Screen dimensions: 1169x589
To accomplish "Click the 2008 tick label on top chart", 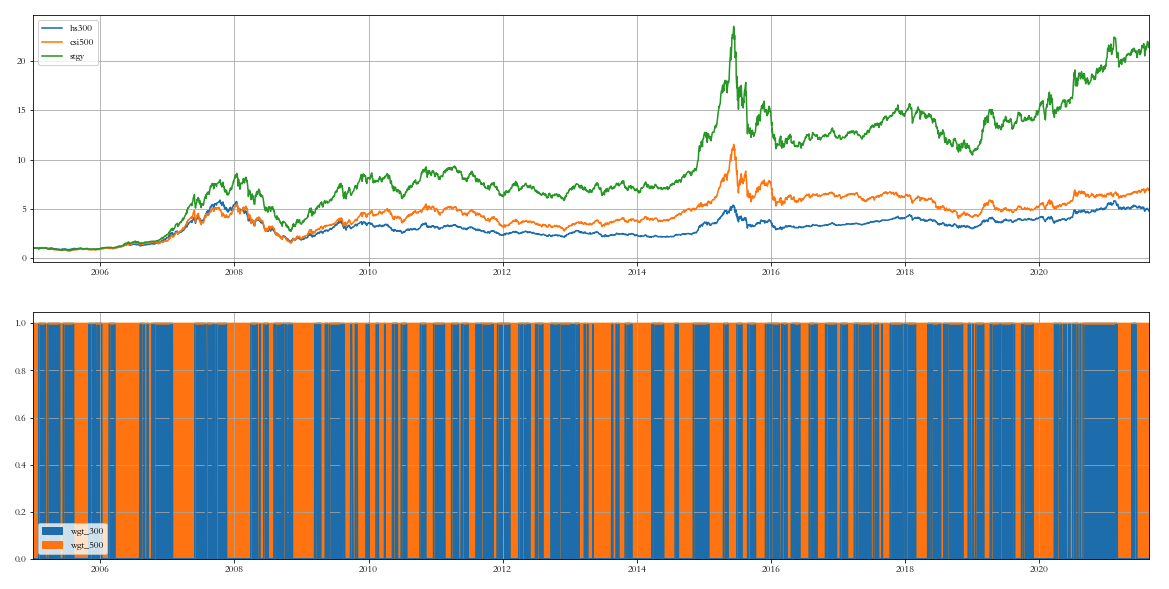I will tap(234, 271).
